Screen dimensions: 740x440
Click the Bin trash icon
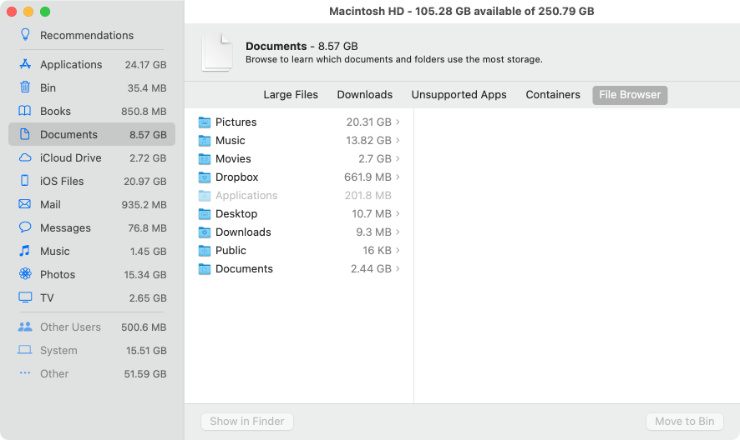25,87
